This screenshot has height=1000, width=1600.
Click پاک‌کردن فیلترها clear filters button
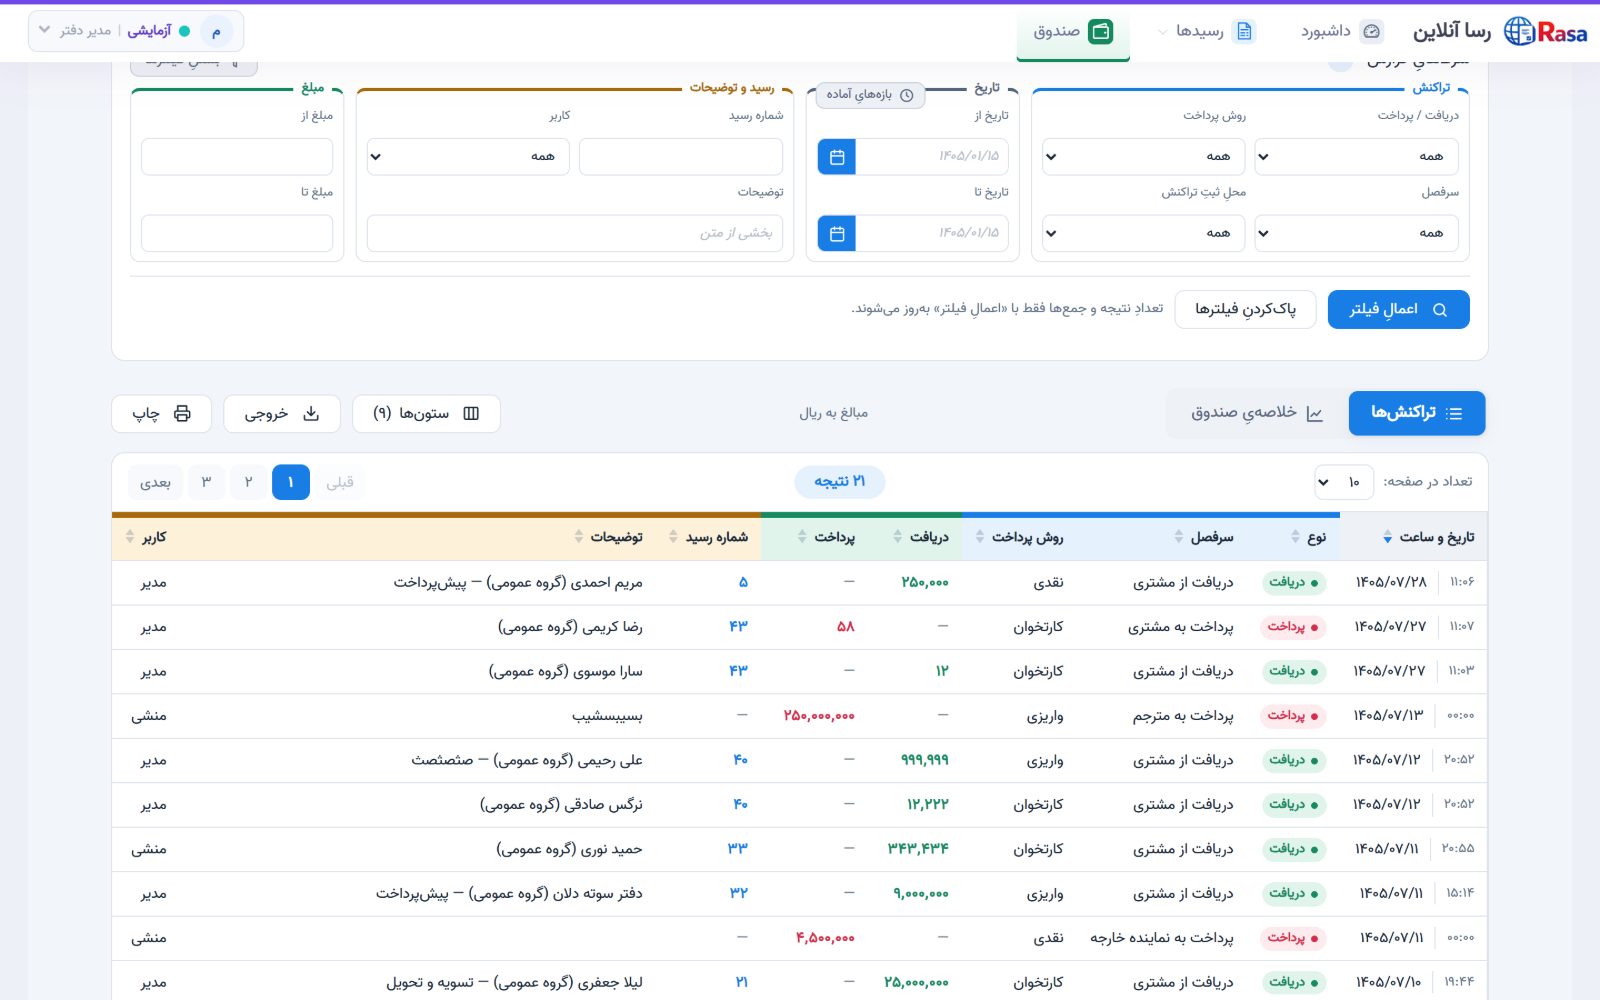pos(1245,310)
